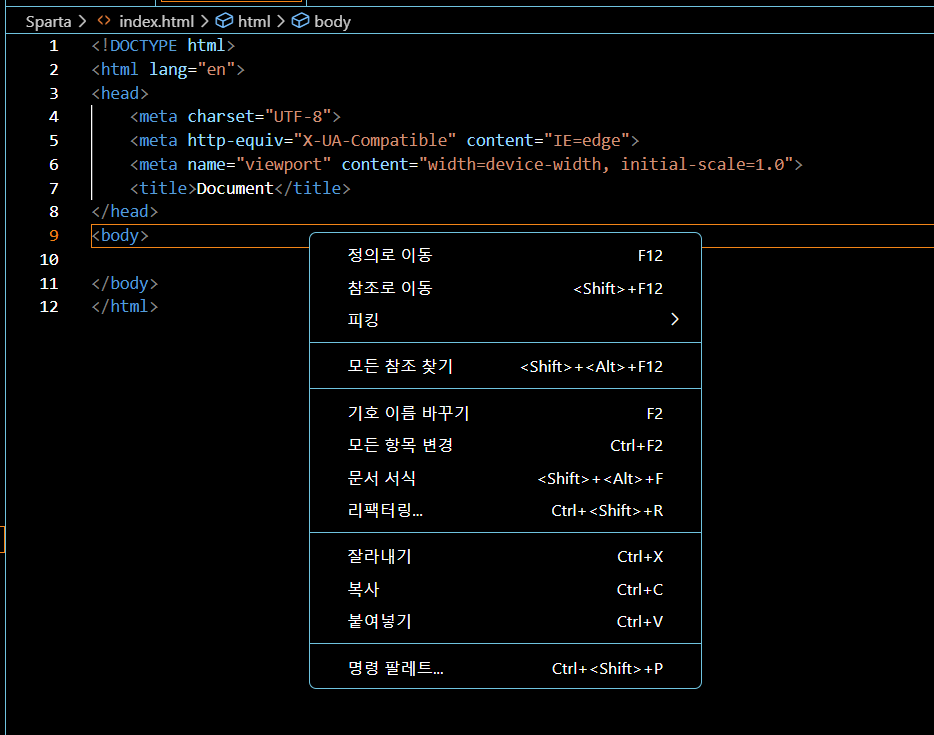Screen dimensions: 934x735
Task: Select 모든 참조 찾기 menu entry
Action: (505, 366)
